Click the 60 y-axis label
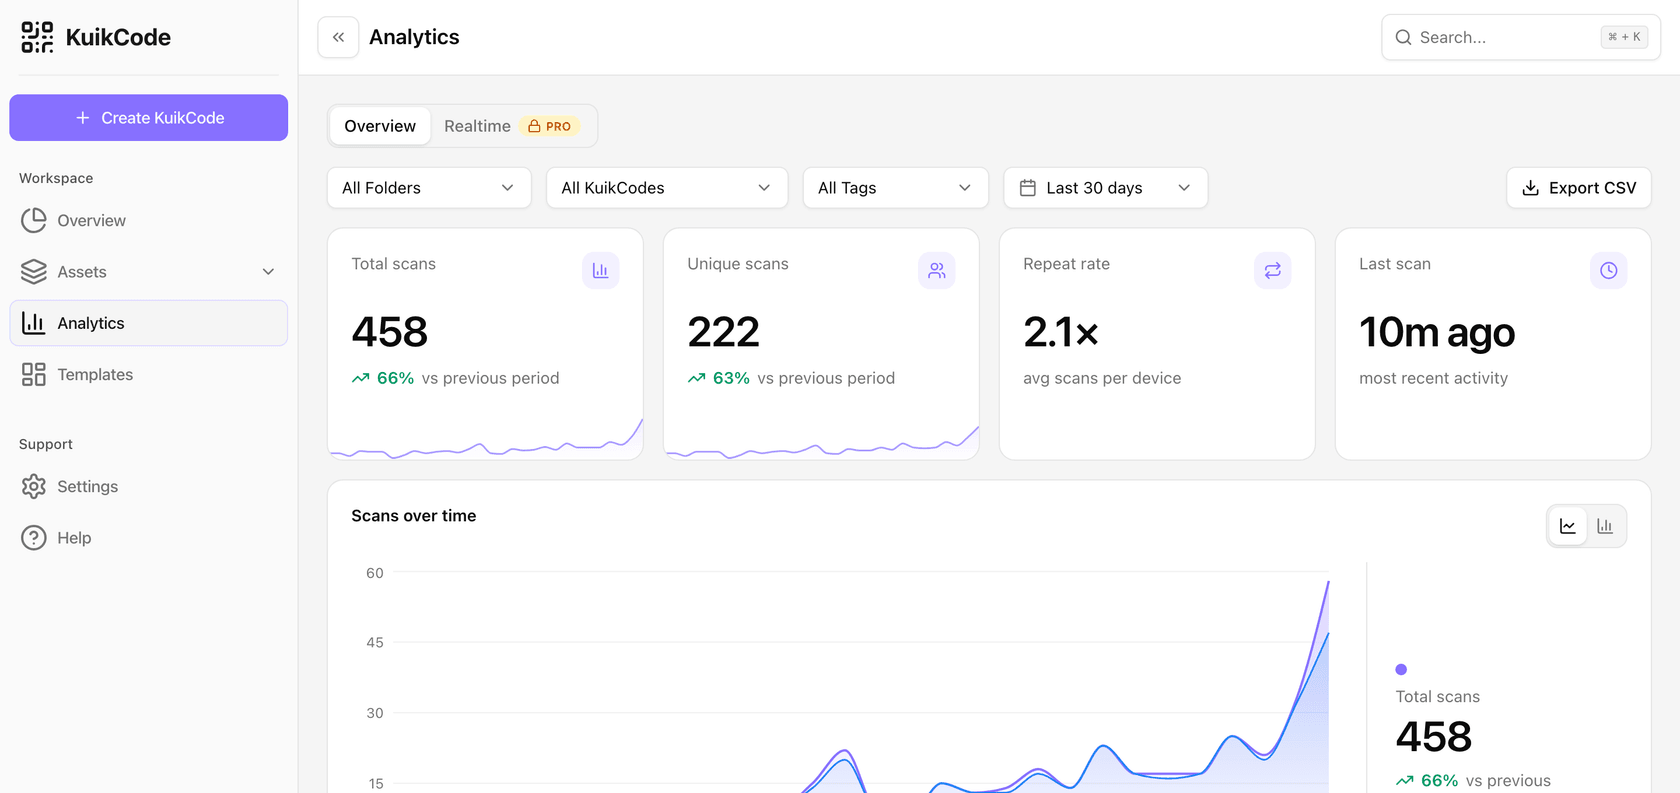1680x793 pixels. point(375,573)
